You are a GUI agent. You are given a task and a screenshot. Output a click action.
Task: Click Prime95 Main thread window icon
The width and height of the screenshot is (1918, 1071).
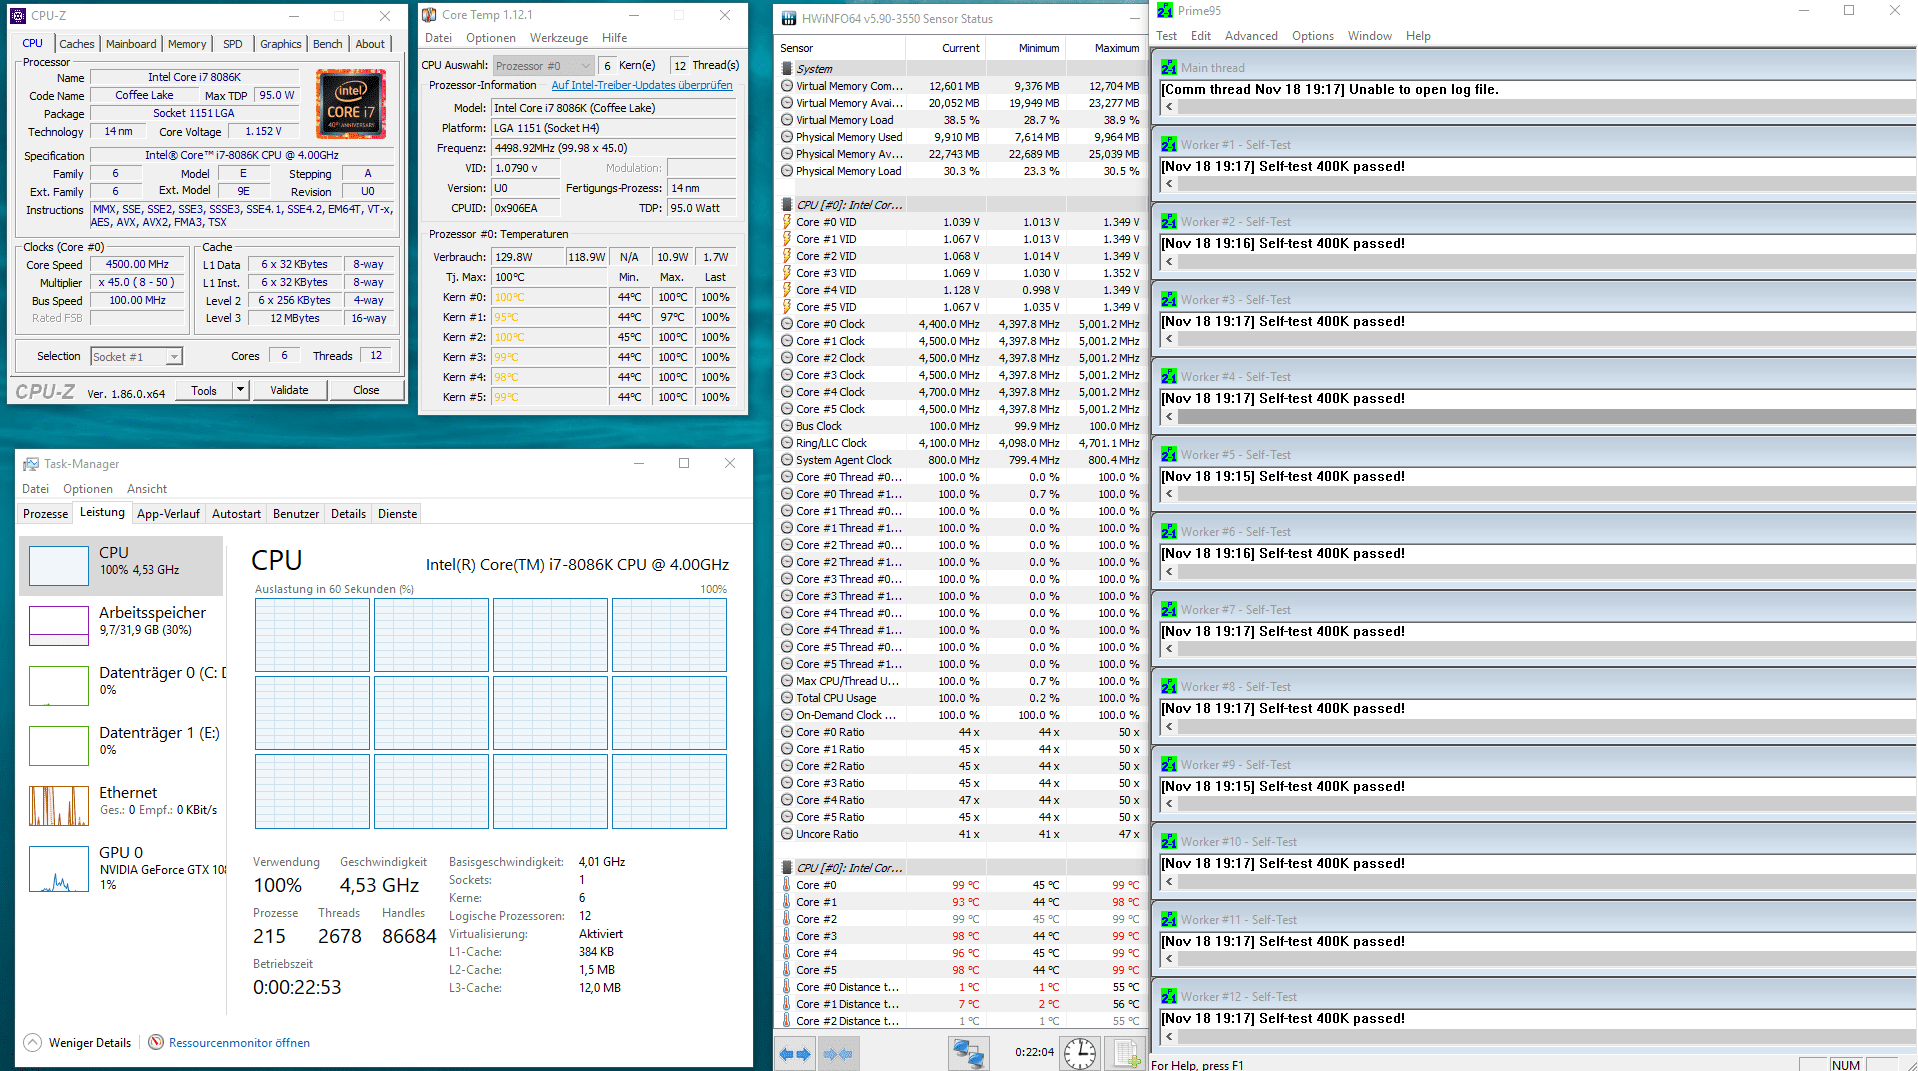[x=1169, y=67]
